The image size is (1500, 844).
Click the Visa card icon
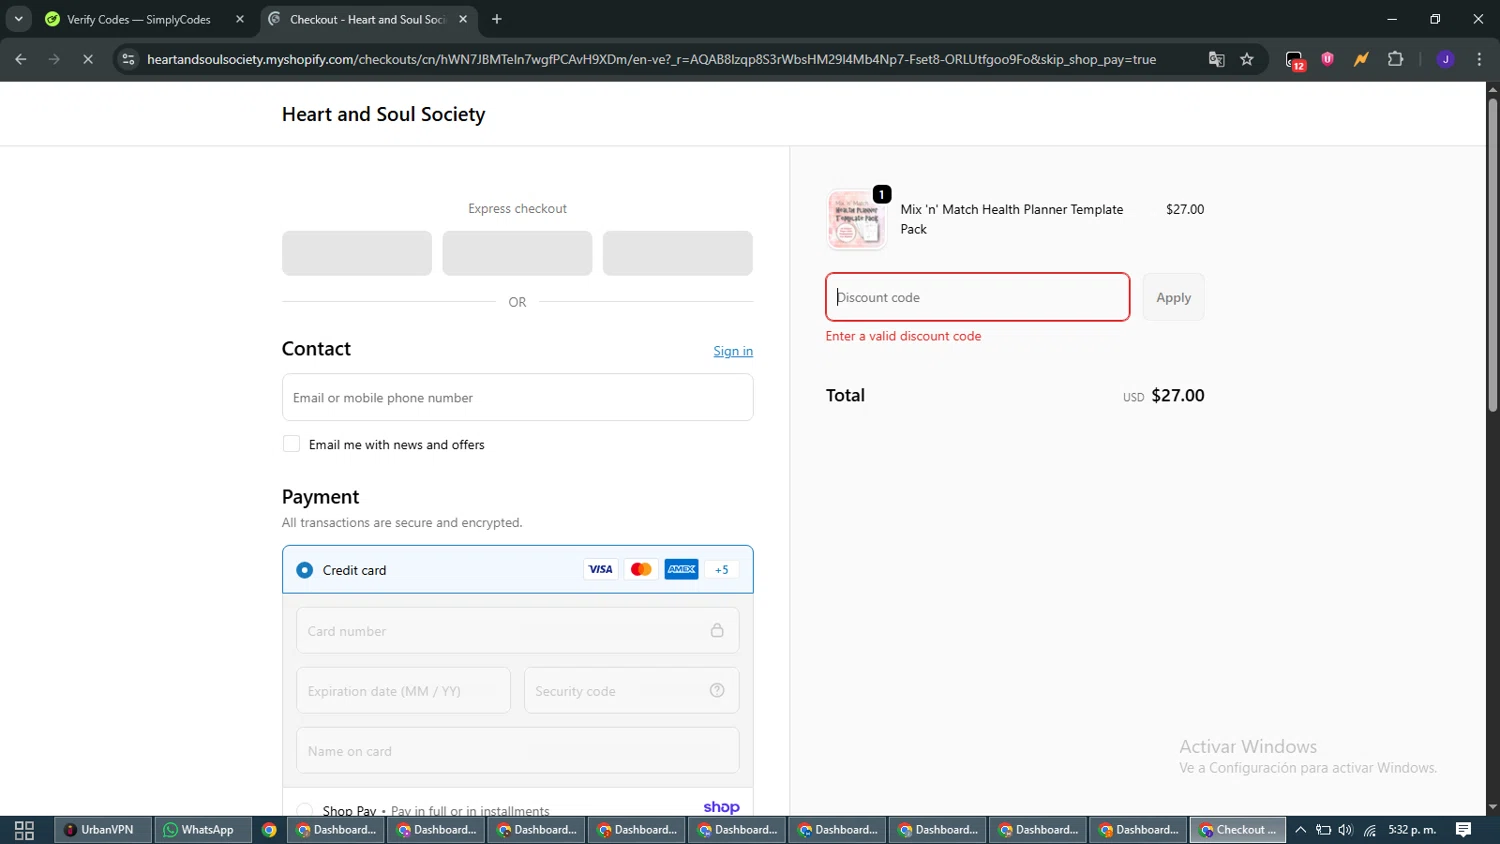click(600, 569)
